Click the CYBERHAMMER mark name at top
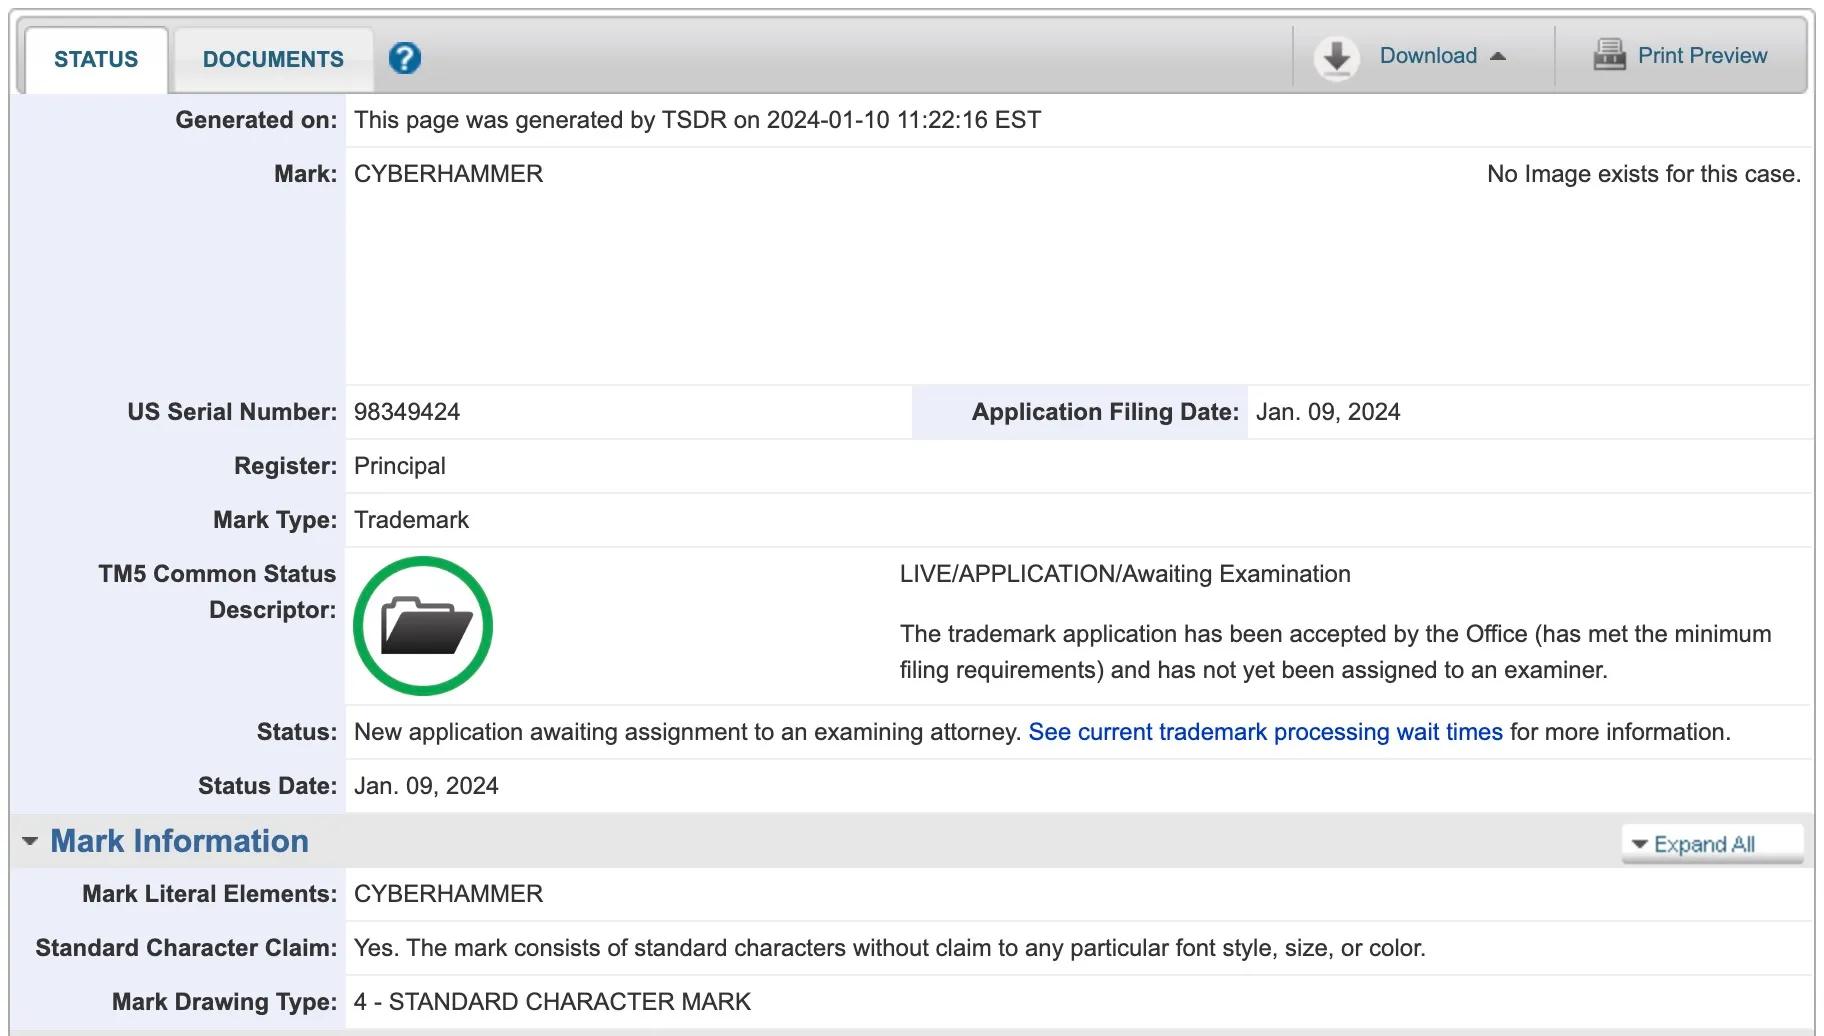 pos(448,174)
